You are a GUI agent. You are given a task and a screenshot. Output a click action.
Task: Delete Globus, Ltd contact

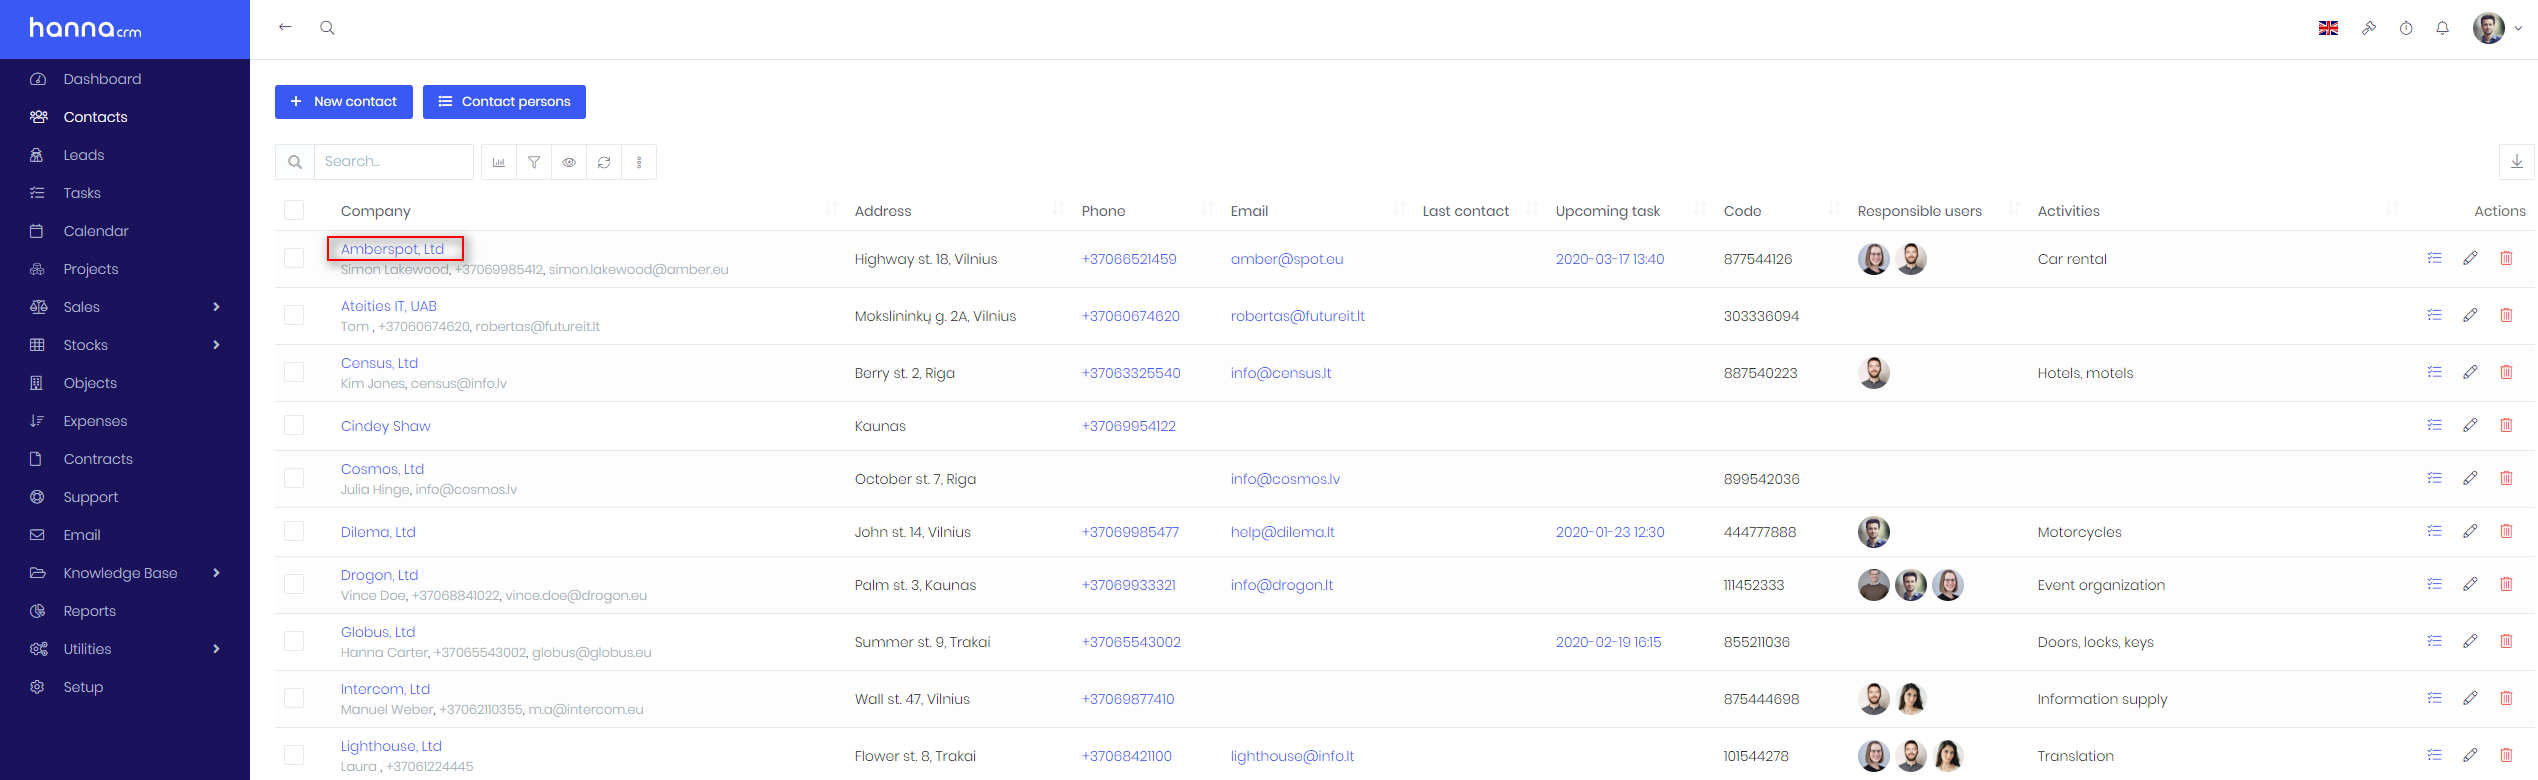coord(2506,641)
